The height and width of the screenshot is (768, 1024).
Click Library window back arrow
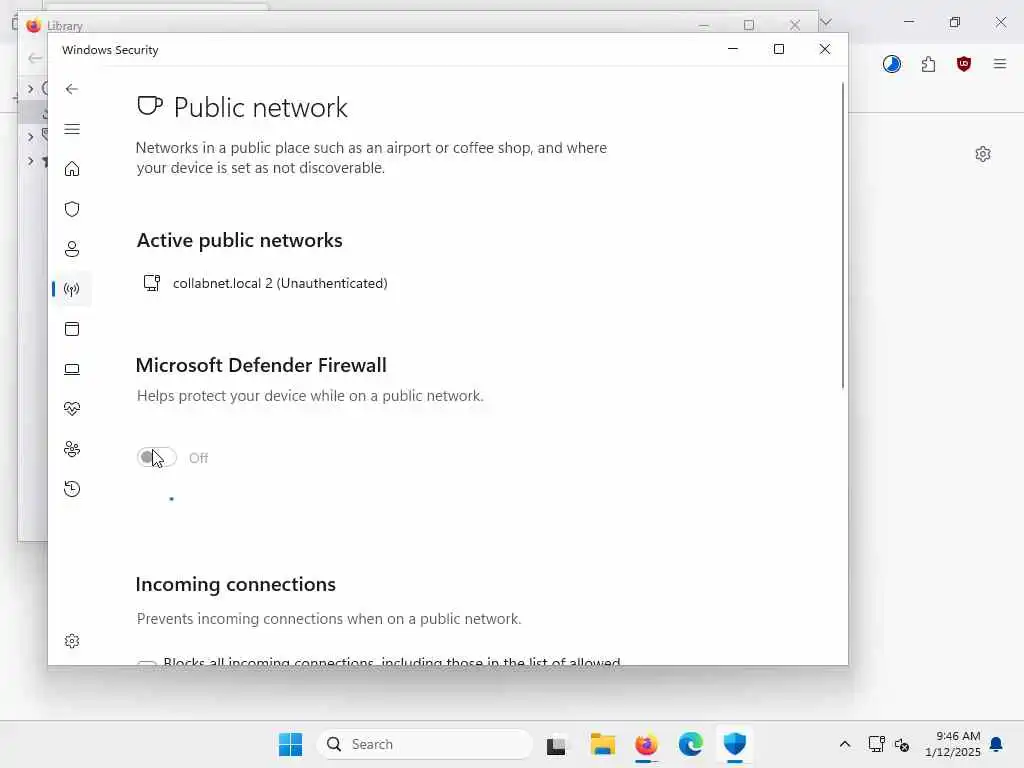pyautogui.click(x=35, y=58)
